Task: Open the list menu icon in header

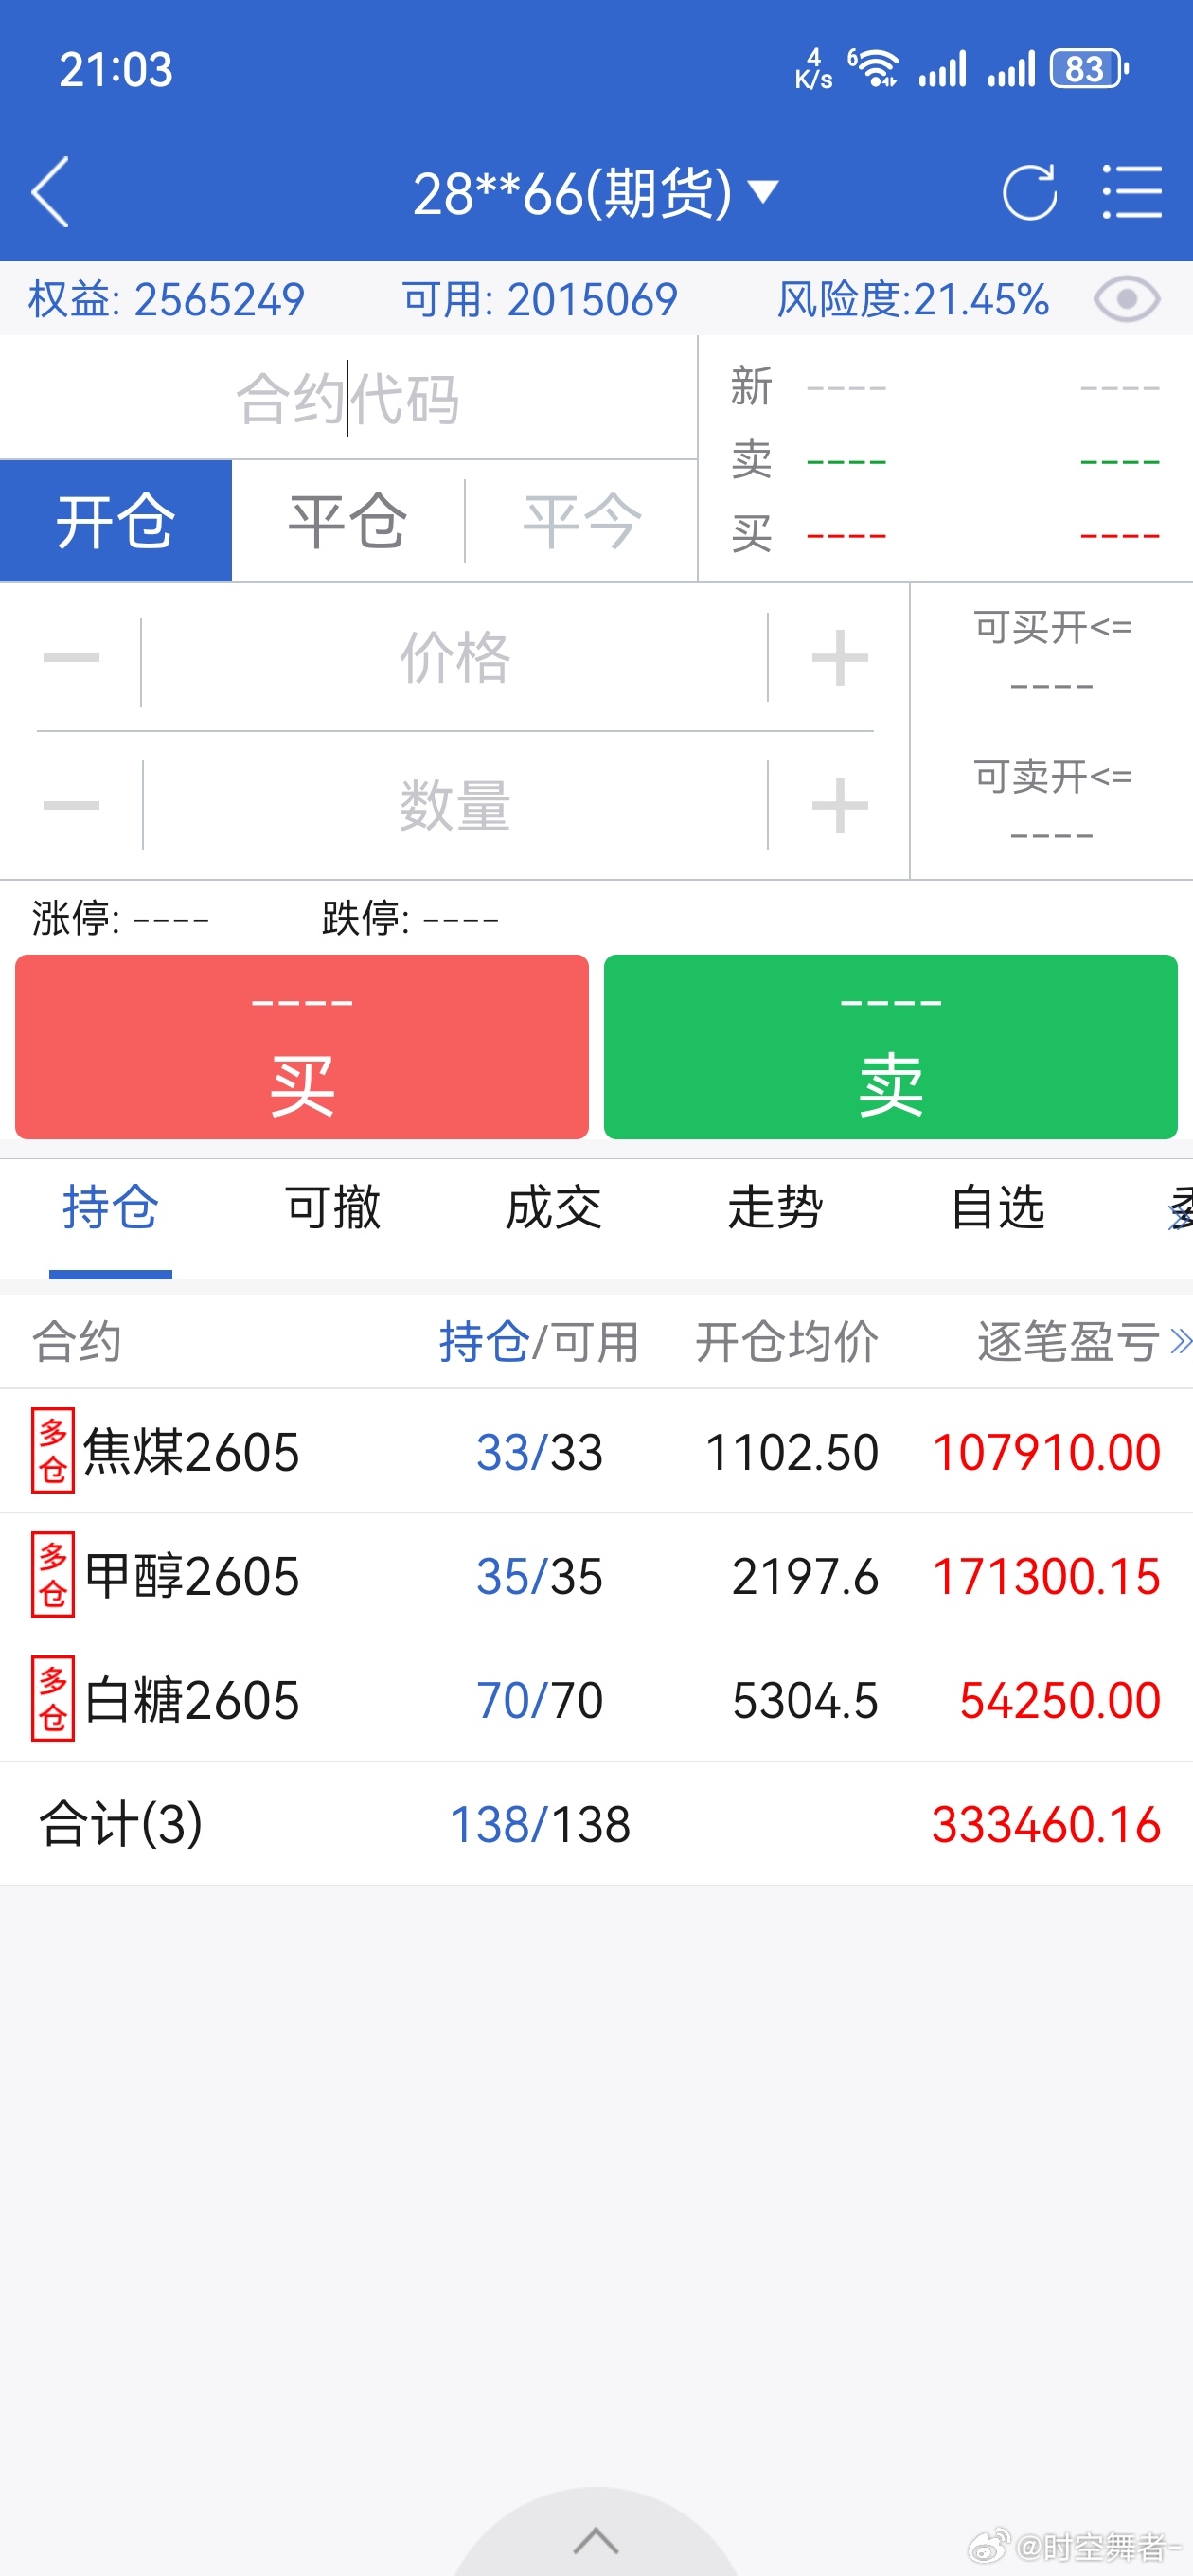Action: tap(1132, 192)
